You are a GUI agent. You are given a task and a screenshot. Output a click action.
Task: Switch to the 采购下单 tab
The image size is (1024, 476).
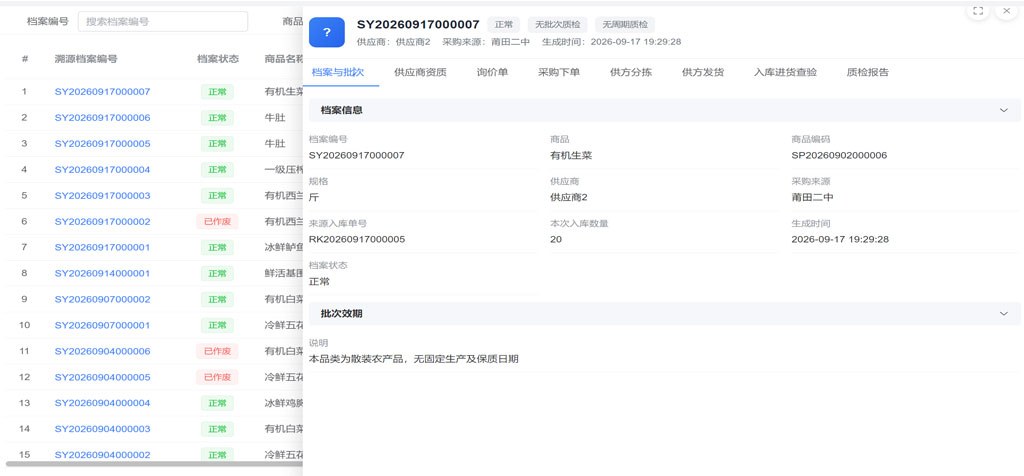pos(559,72)
